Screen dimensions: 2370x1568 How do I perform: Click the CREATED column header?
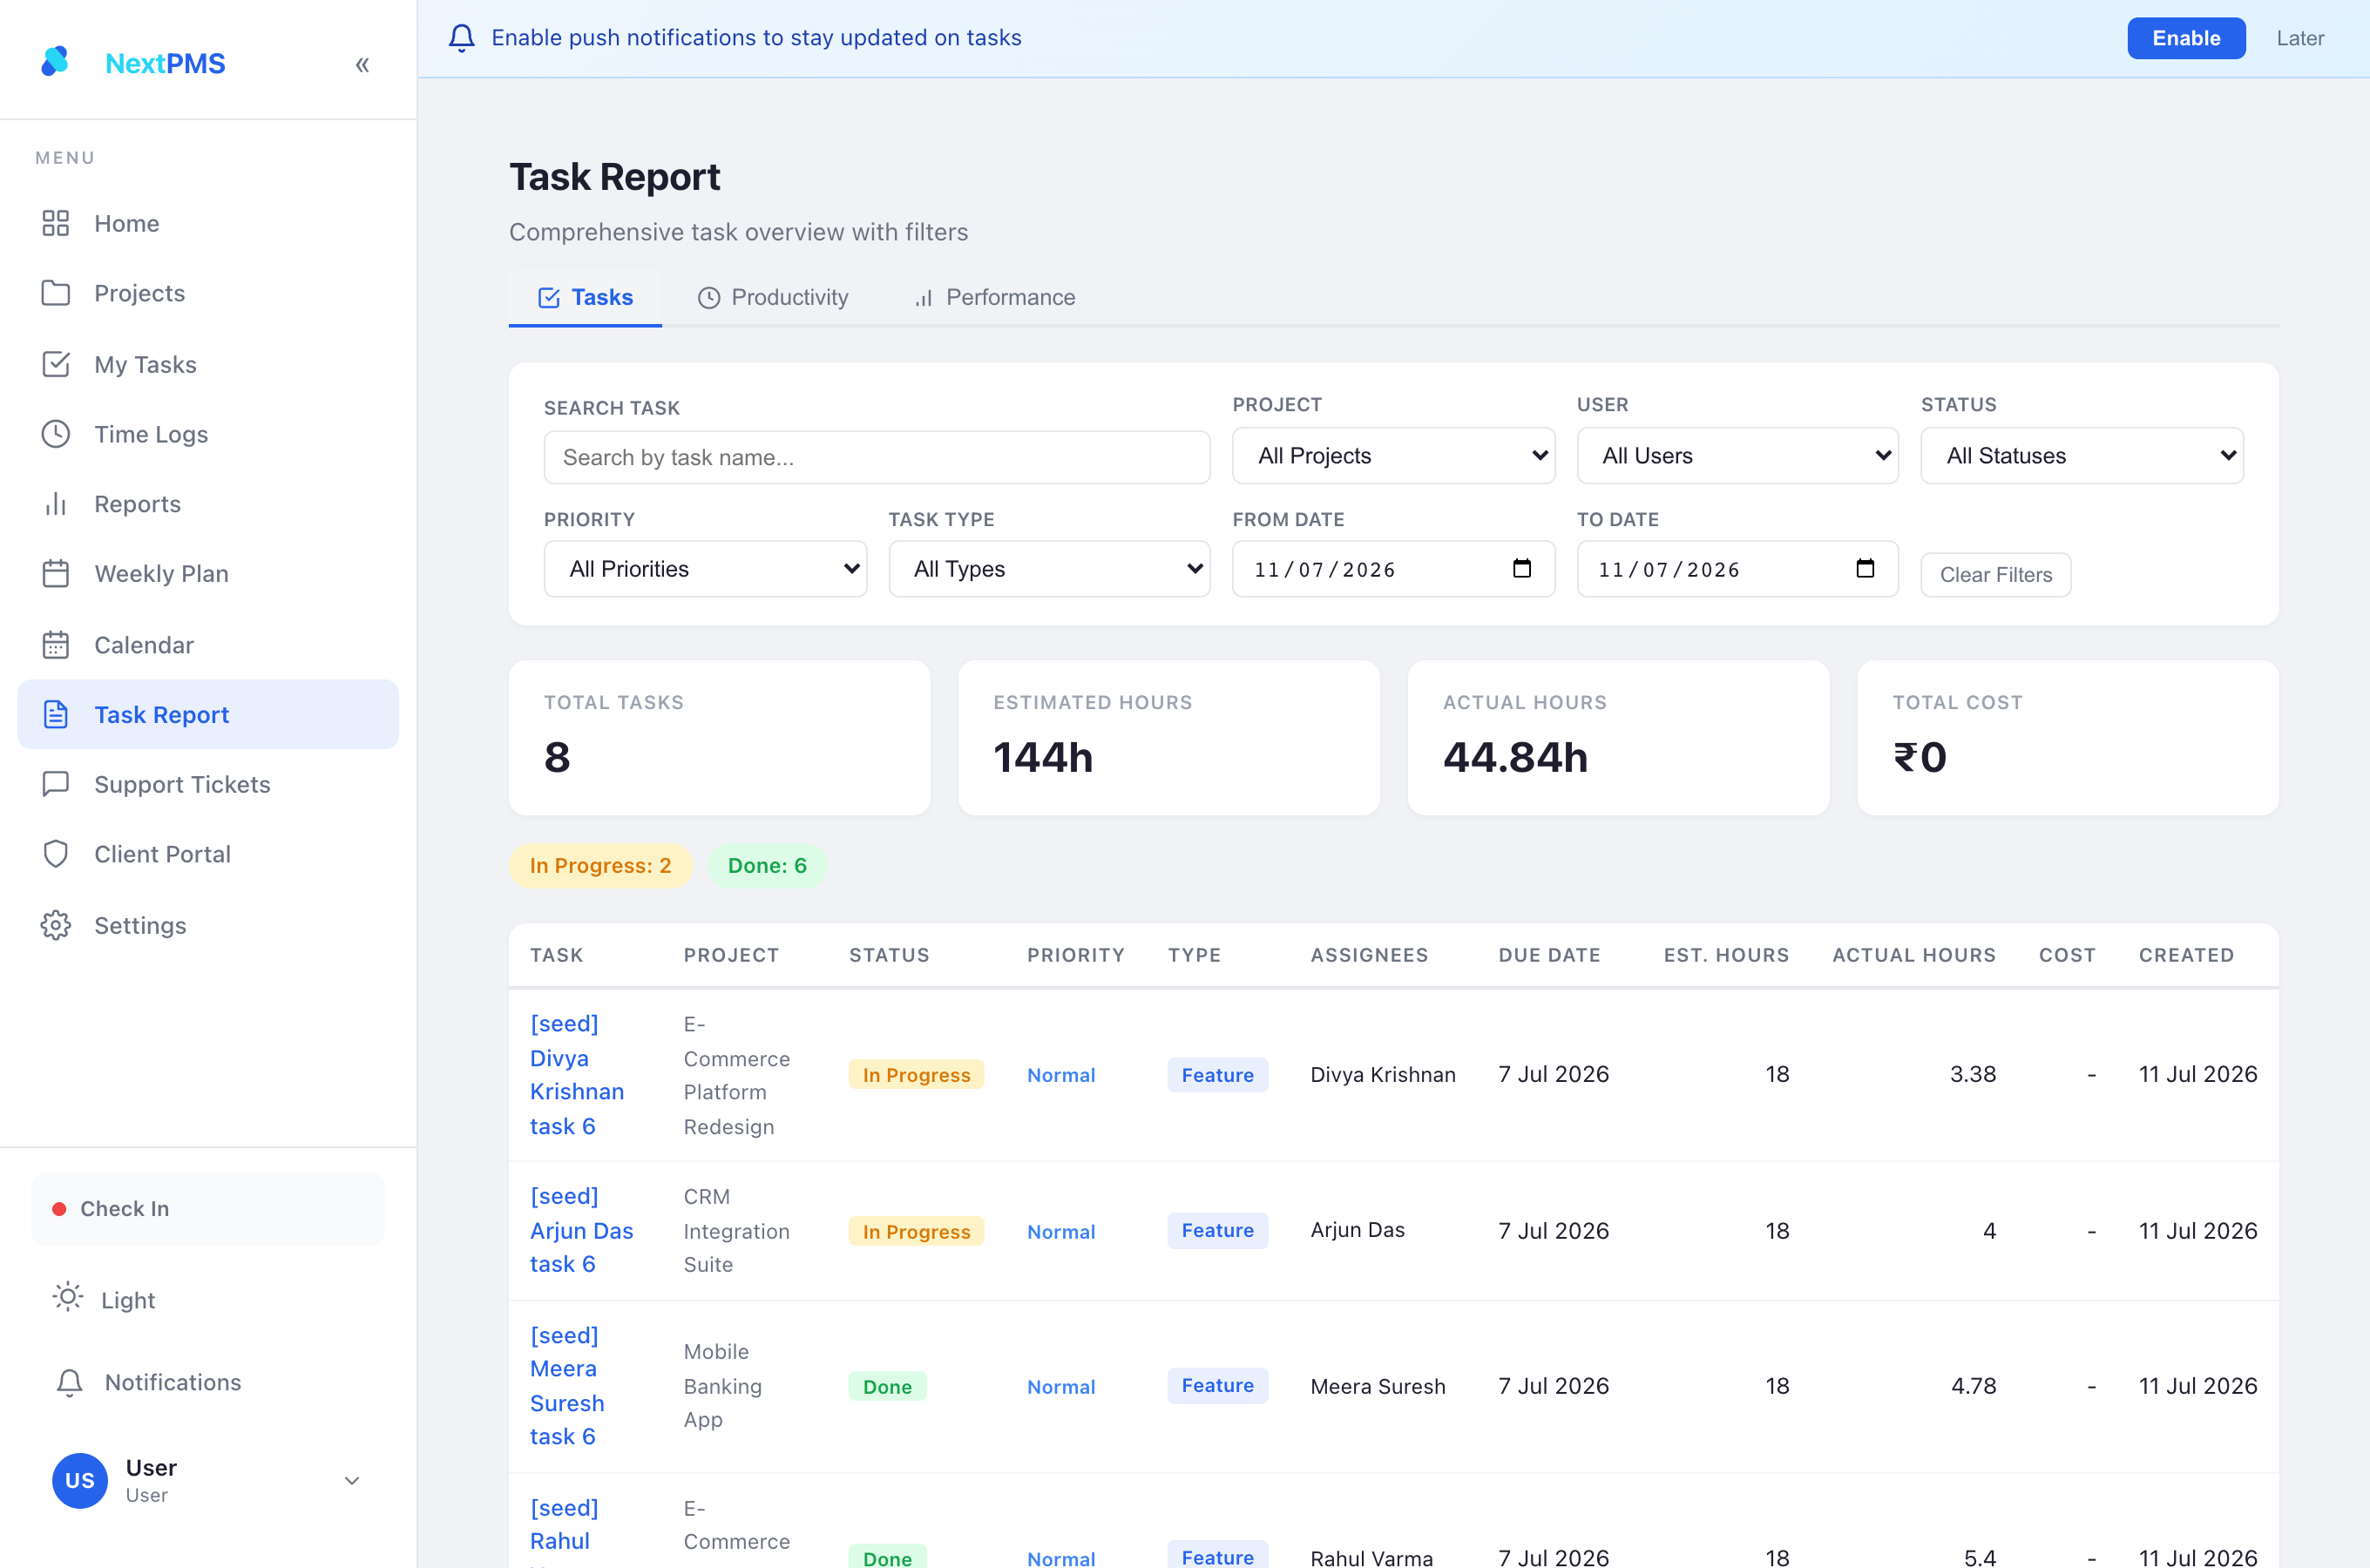(2186, 955)
